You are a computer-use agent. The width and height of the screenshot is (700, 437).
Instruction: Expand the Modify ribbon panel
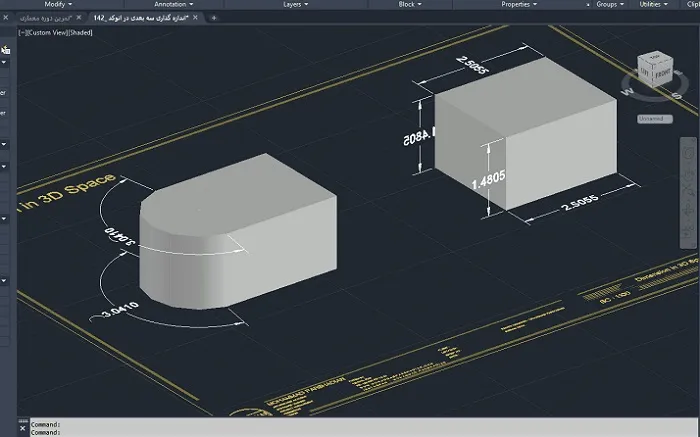coord(58,4)
